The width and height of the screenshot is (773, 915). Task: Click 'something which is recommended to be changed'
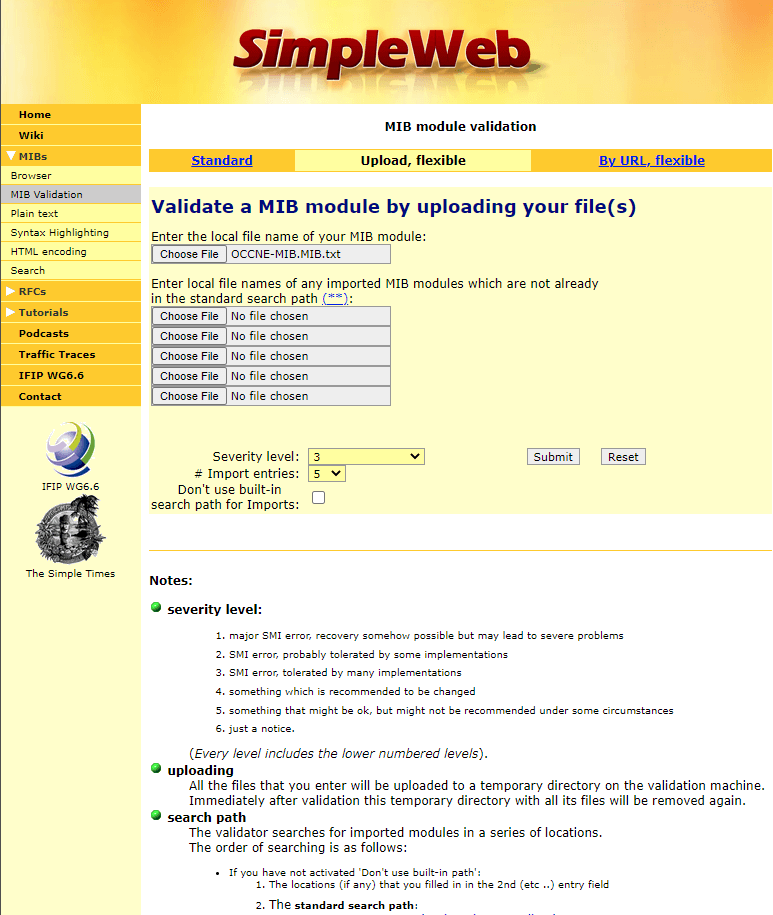point(352,692)
